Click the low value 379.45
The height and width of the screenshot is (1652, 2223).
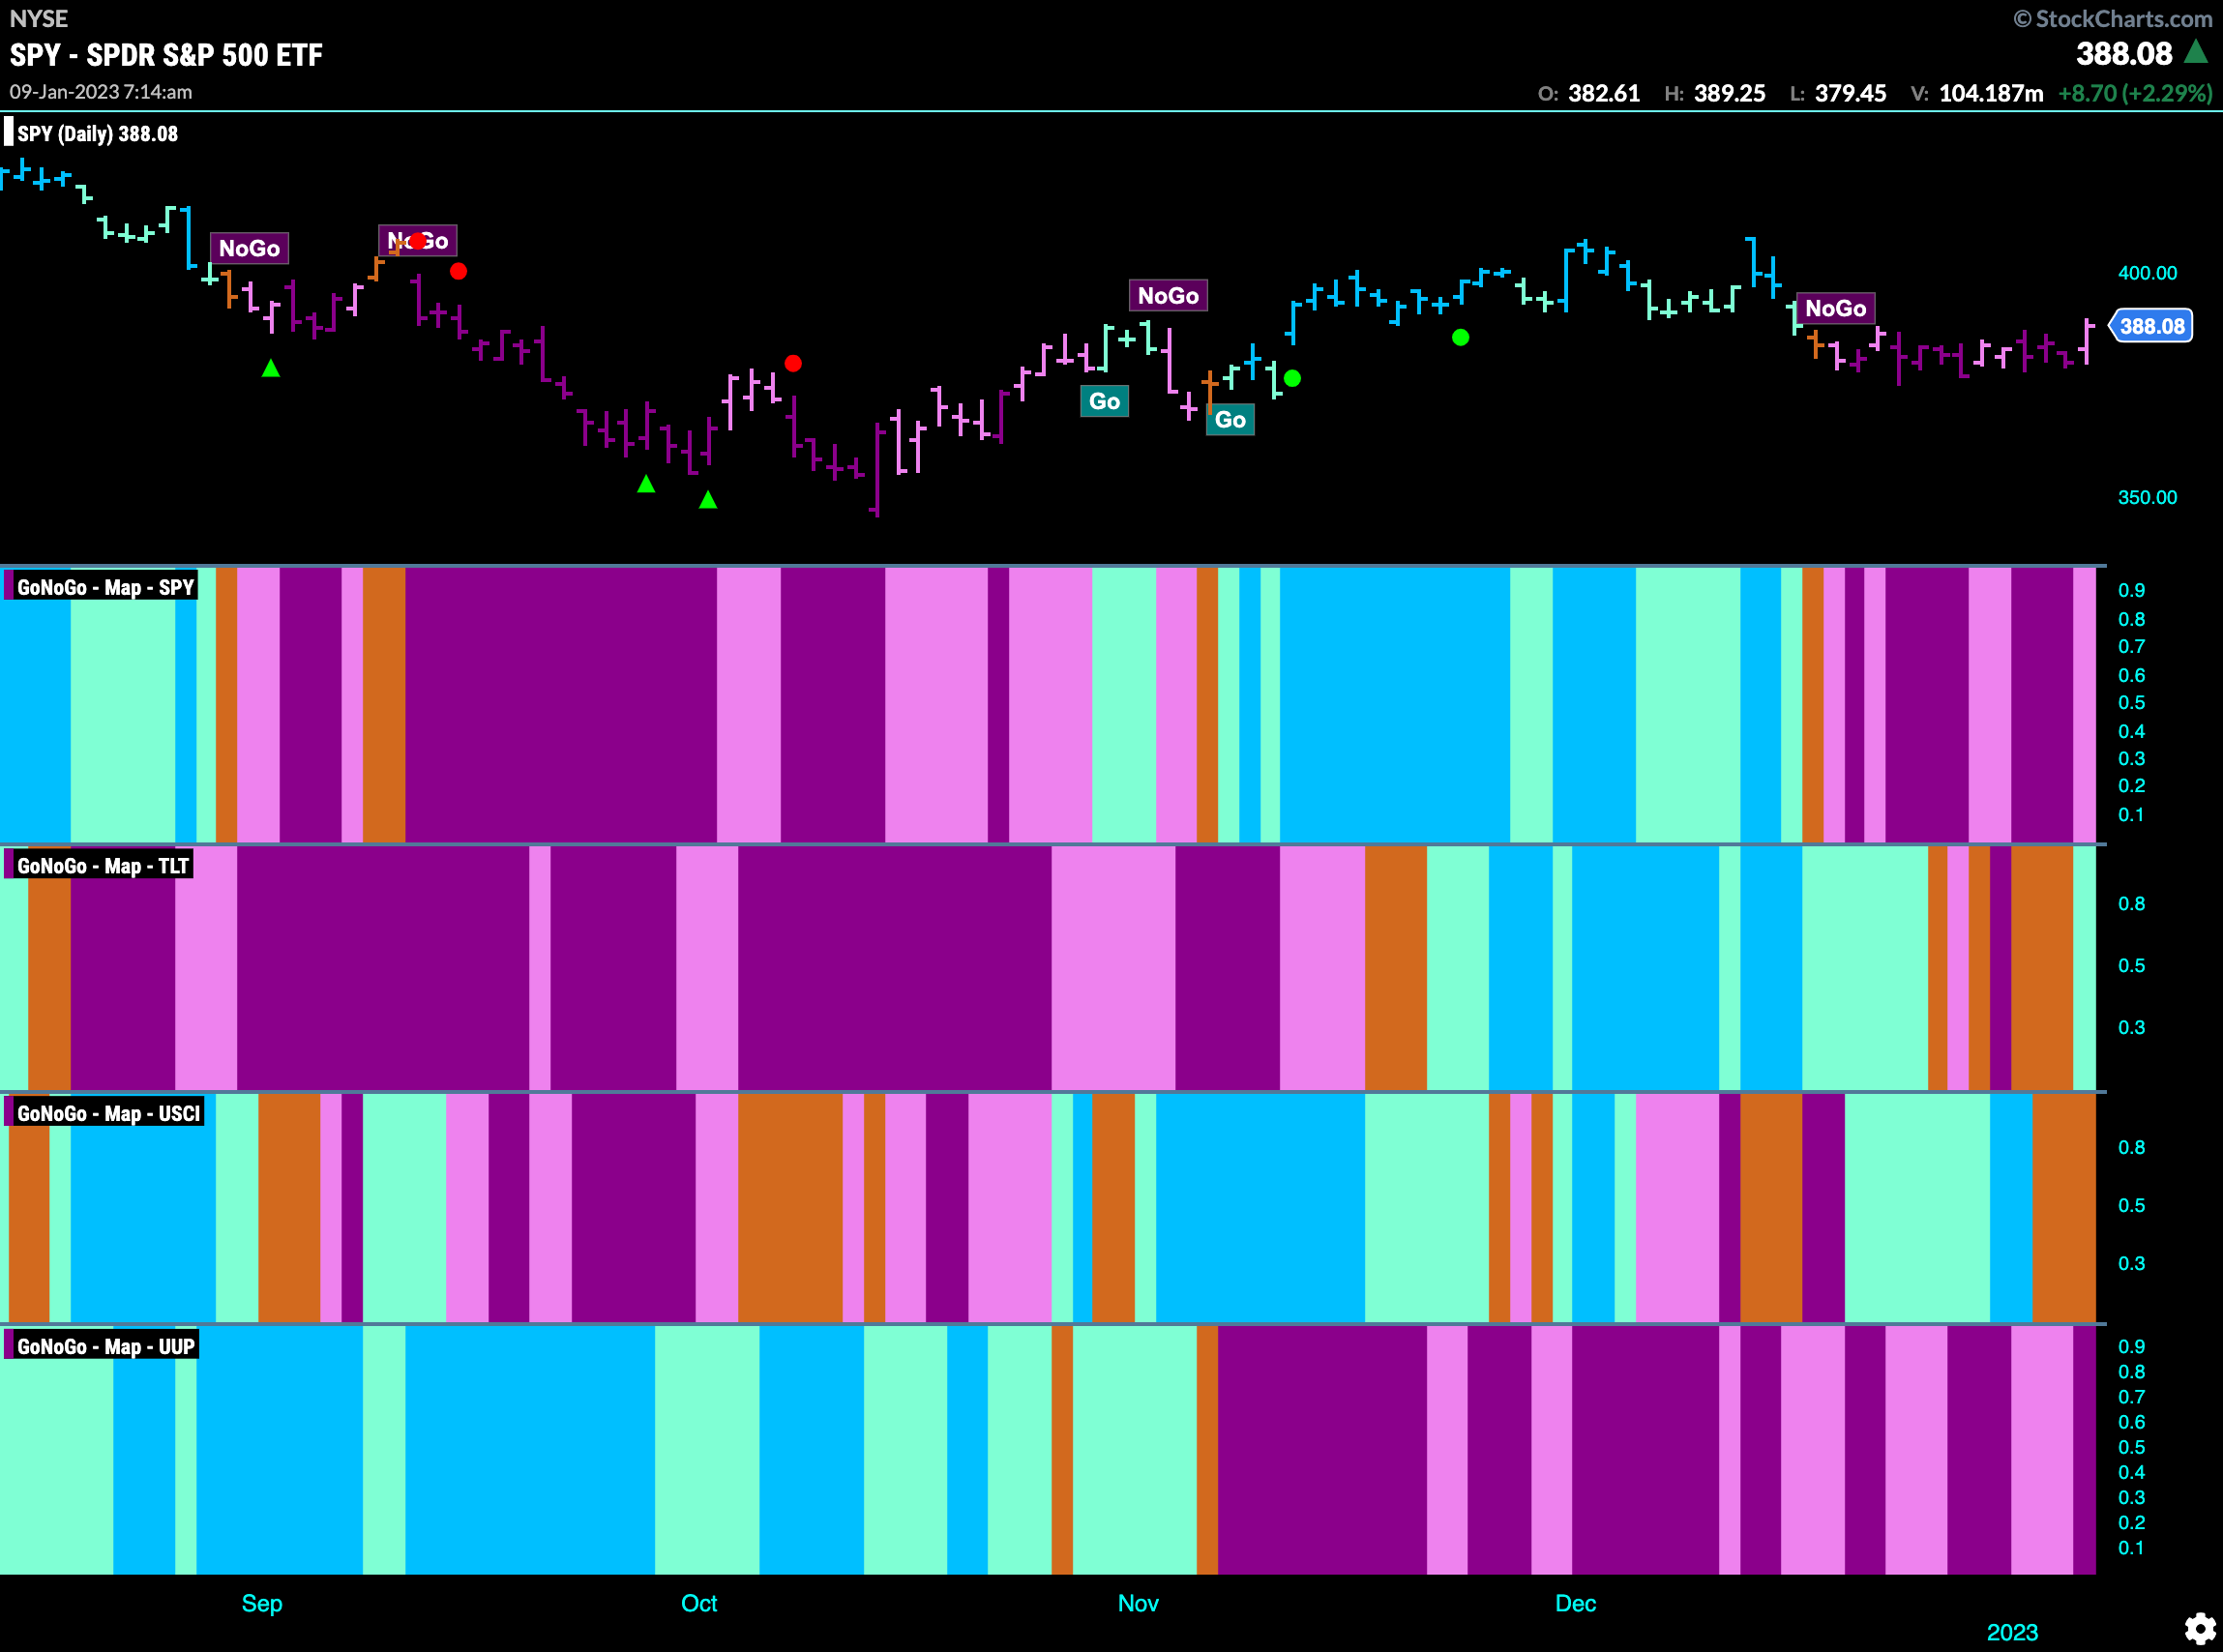pyautogui.click(x=1850, y=93)
